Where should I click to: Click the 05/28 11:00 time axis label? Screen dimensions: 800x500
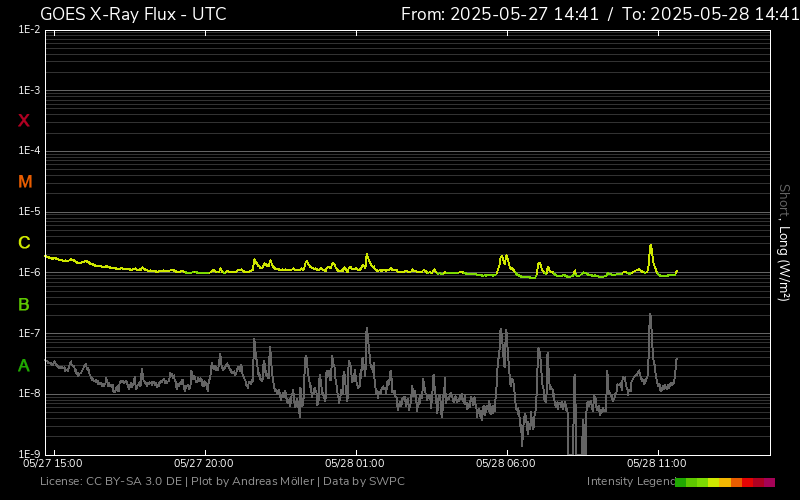[x=656, y=464]
